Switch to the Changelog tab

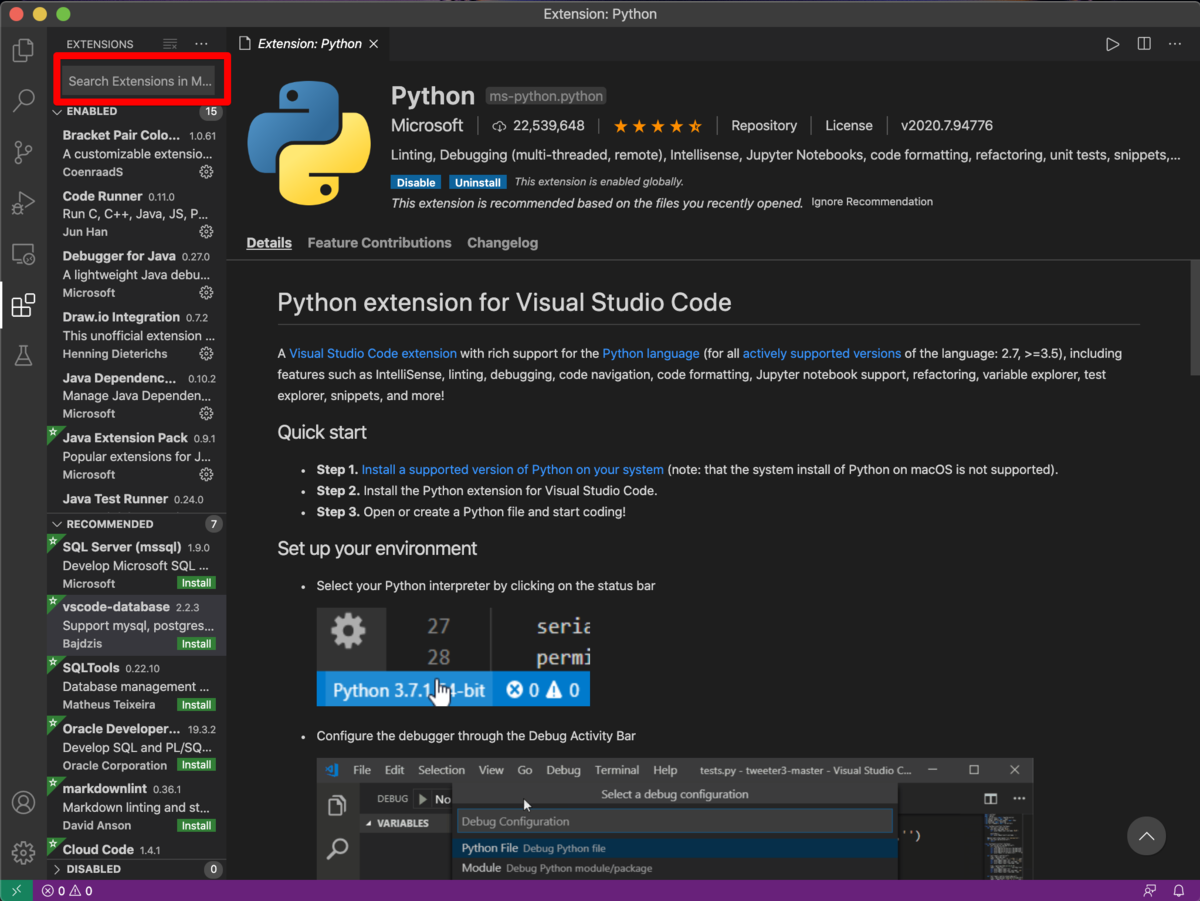point(502,243)
